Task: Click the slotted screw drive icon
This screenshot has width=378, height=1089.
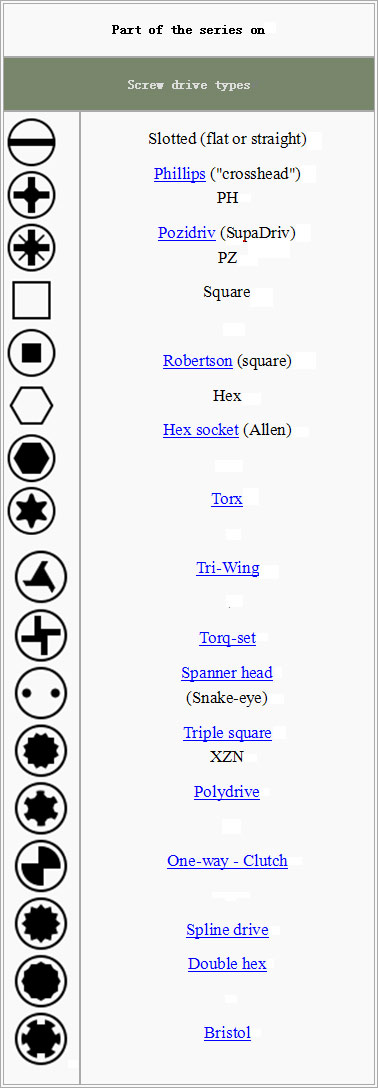Action: [31, 142]
